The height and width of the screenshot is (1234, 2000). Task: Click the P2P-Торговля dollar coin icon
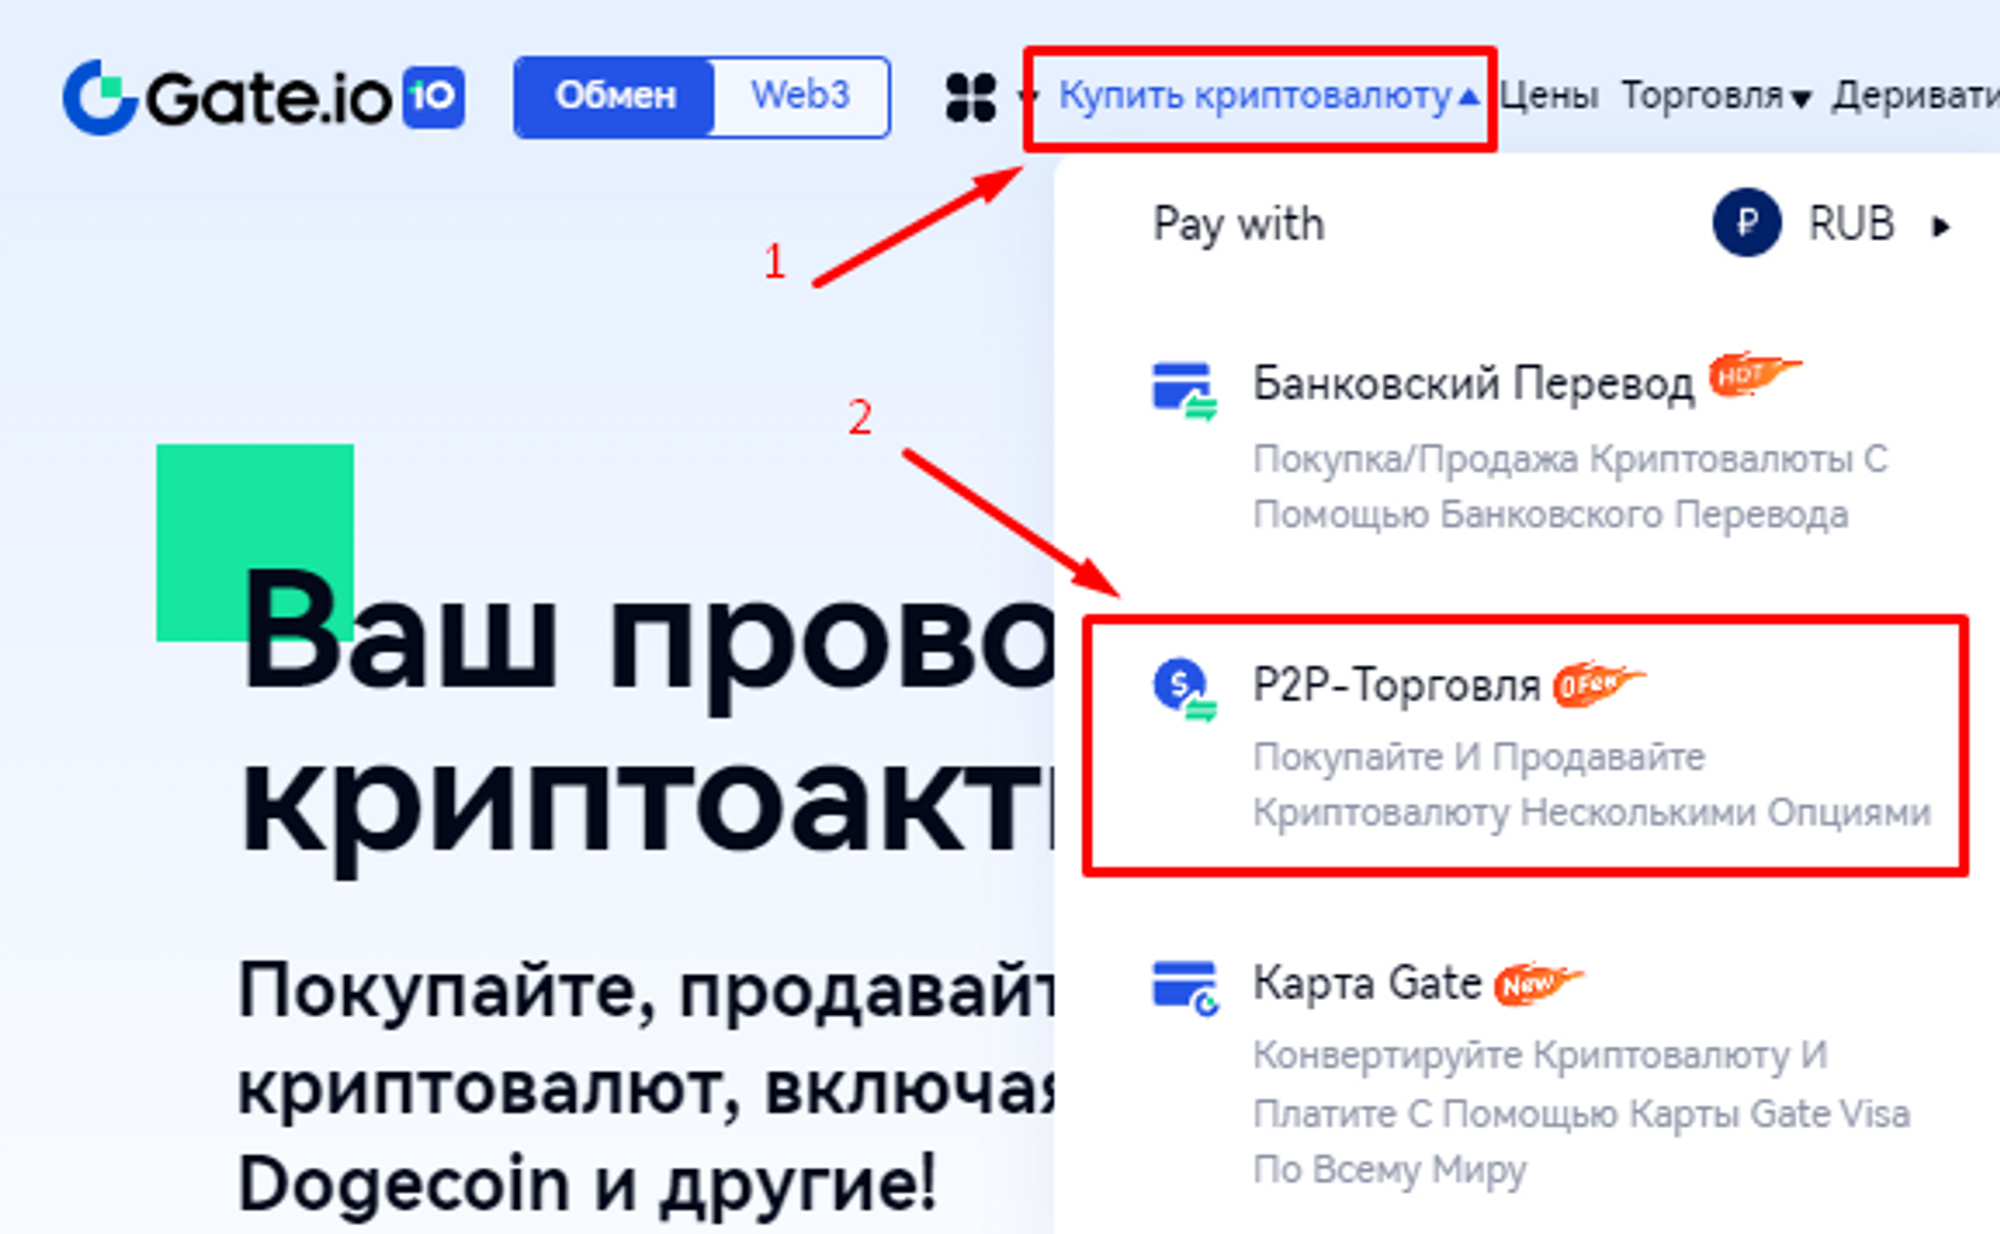[1184, 689]
